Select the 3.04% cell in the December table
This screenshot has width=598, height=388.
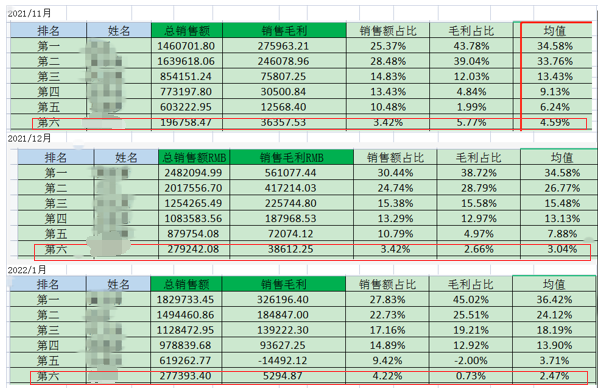pyautogui.click(x=562, y=249)
